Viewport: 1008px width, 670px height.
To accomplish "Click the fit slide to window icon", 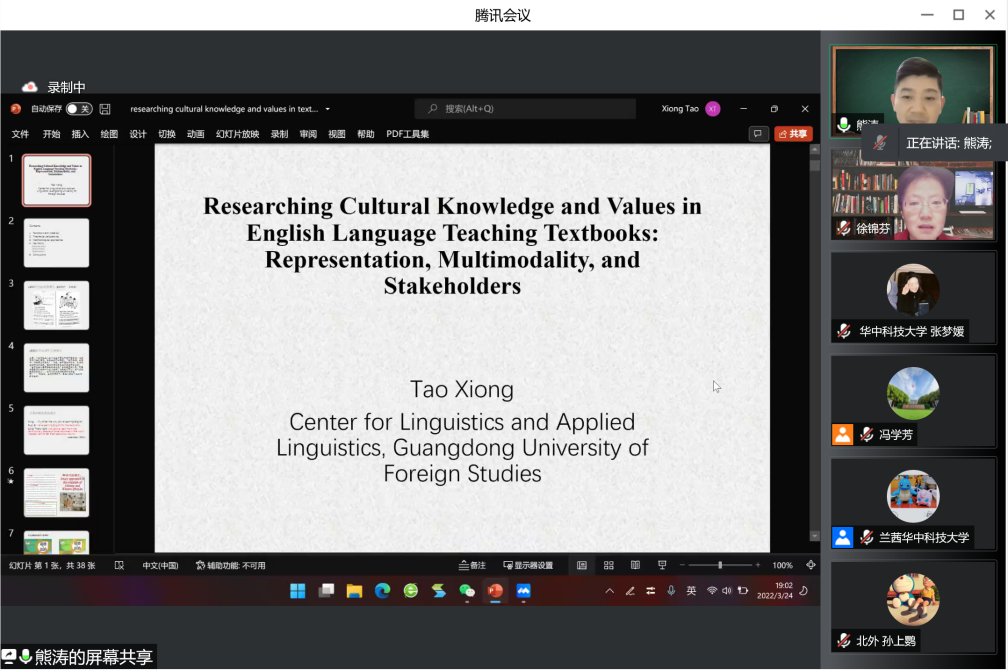I will click(x=811, y=565).
